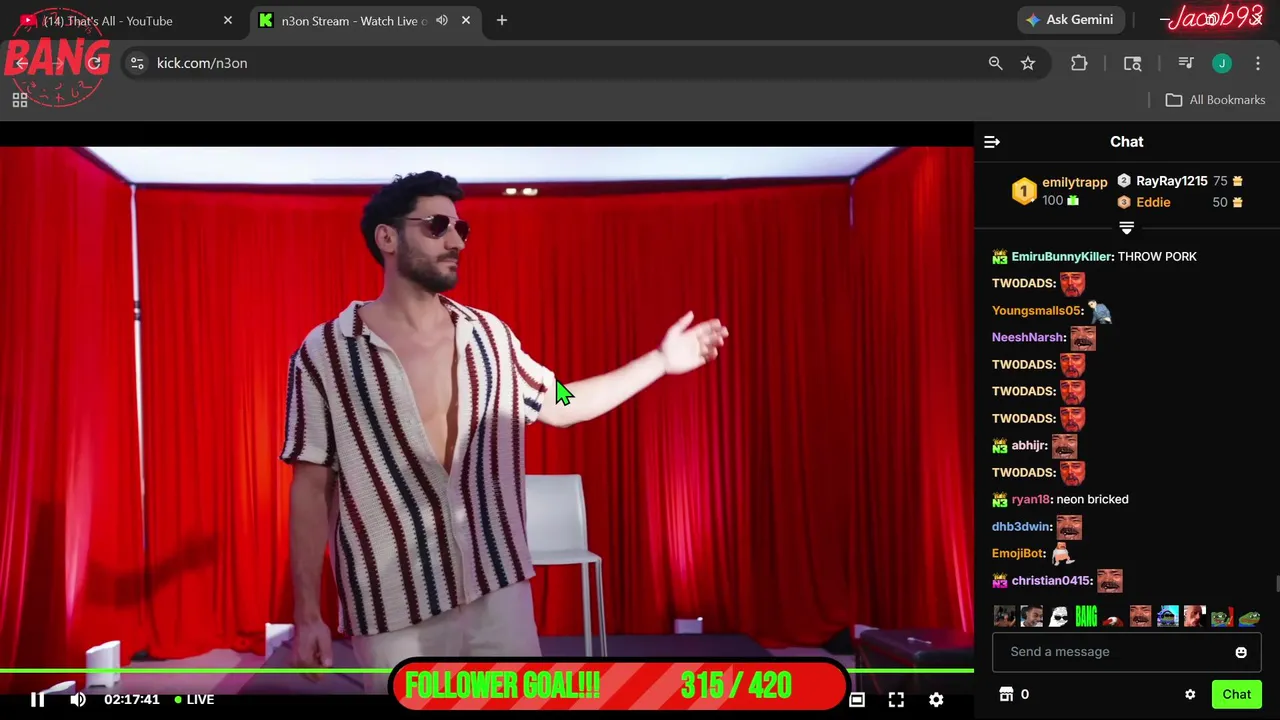Close the n3on Stream tab
The width and height of the screenshot is (1280, 720).
[x=465, y=20]
